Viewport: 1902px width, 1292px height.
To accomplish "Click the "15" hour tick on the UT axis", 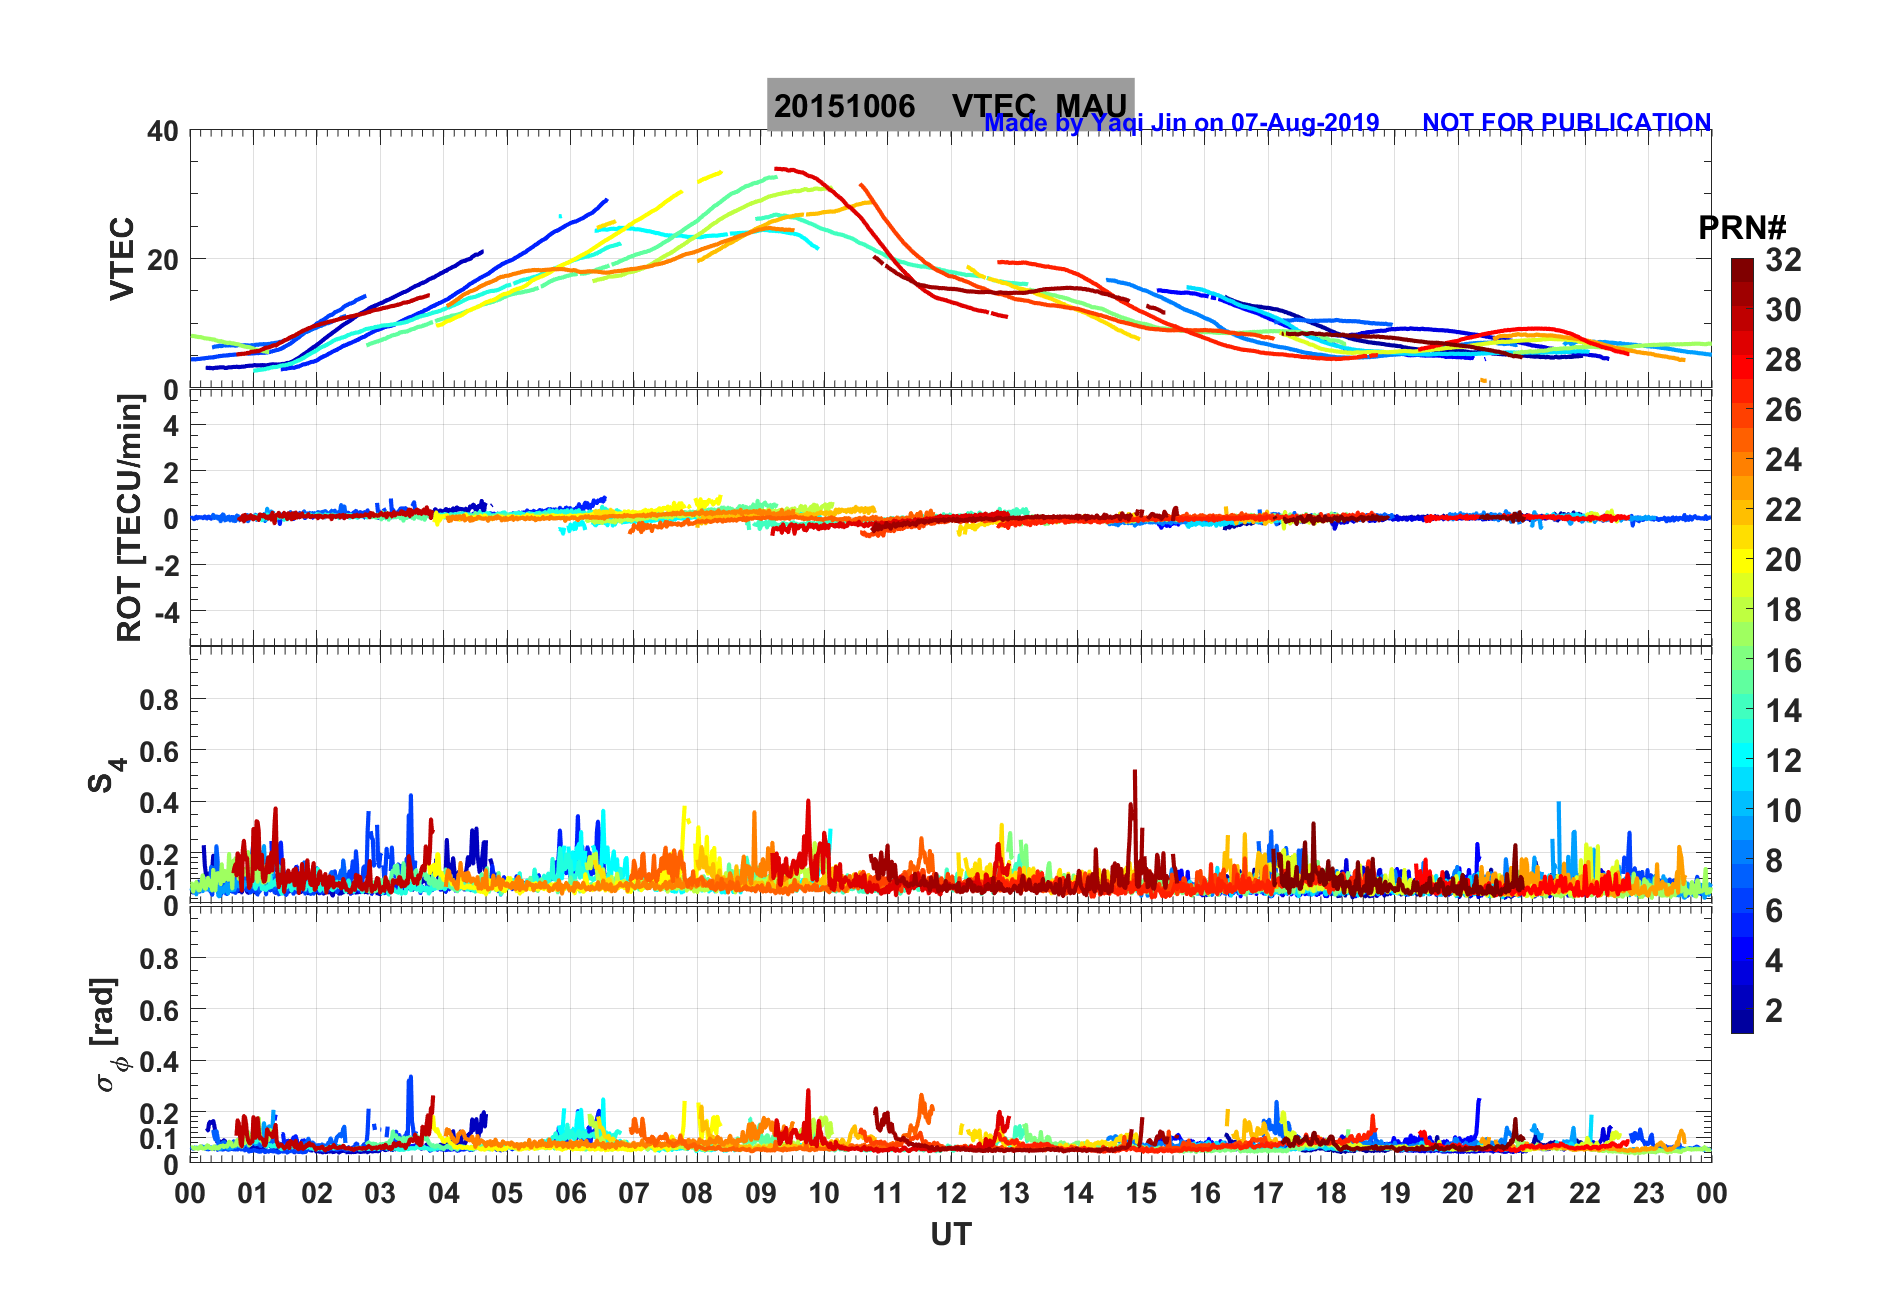I will tap(1141, 1193).
